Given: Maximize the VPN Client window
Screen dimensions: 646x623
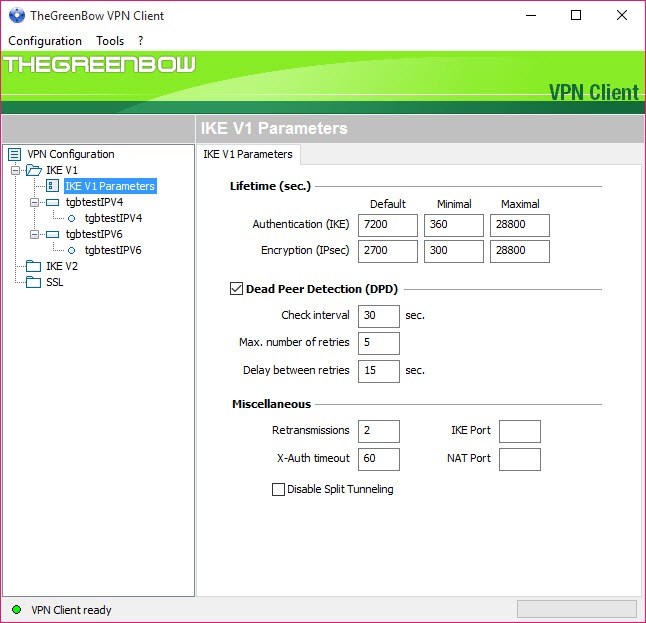Looking at the screenshot, I should (576, 16).
